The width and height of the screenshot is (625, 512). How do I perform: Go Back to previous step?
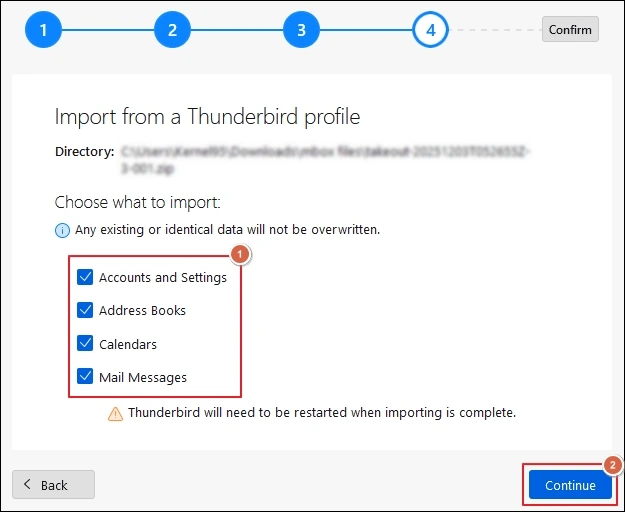[x=53, y=485]
